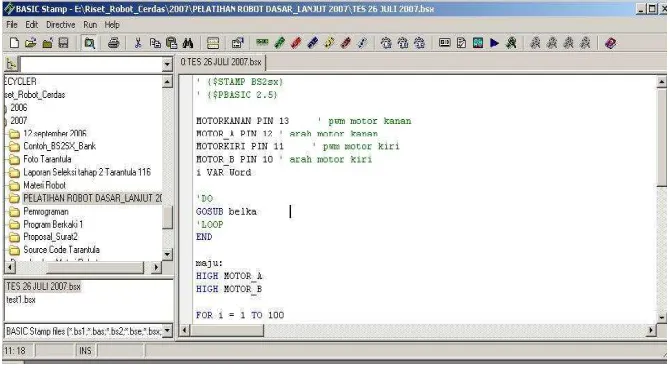Click the Preferences icon
The width and height of the screenshot is (670, 370).
237,43
